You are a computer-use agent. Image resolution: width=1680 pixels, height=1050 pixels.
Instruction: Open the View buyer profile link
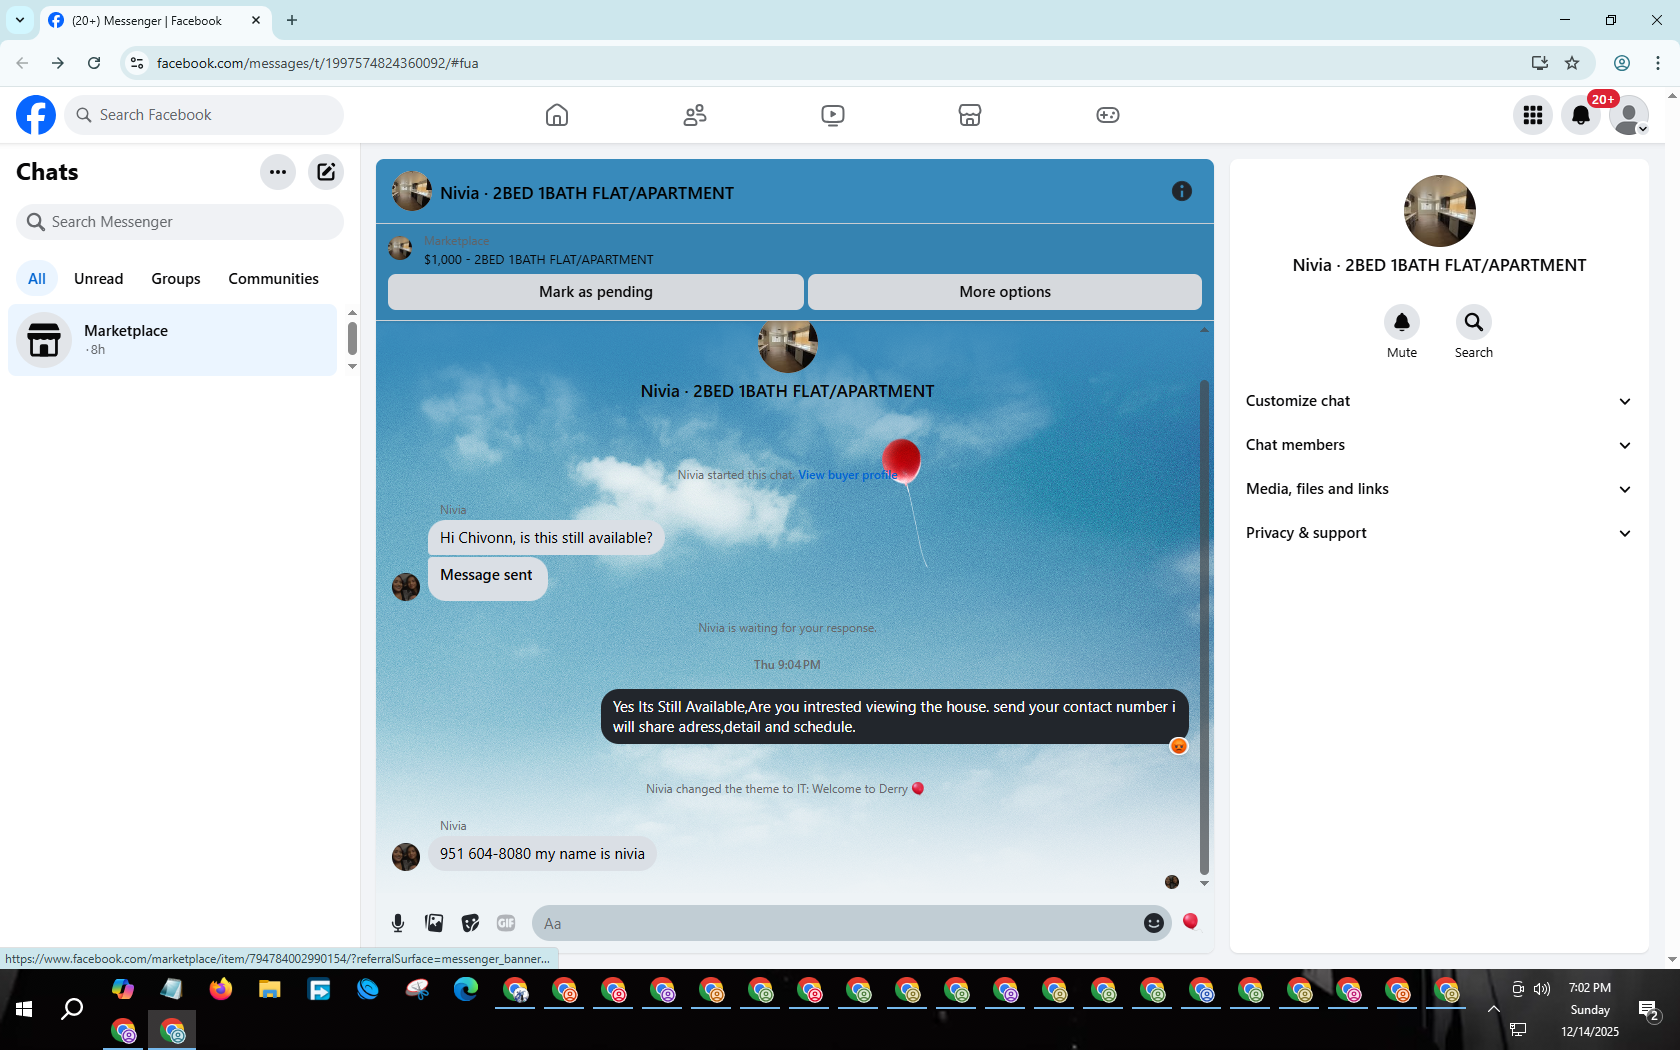click(847, 475)
